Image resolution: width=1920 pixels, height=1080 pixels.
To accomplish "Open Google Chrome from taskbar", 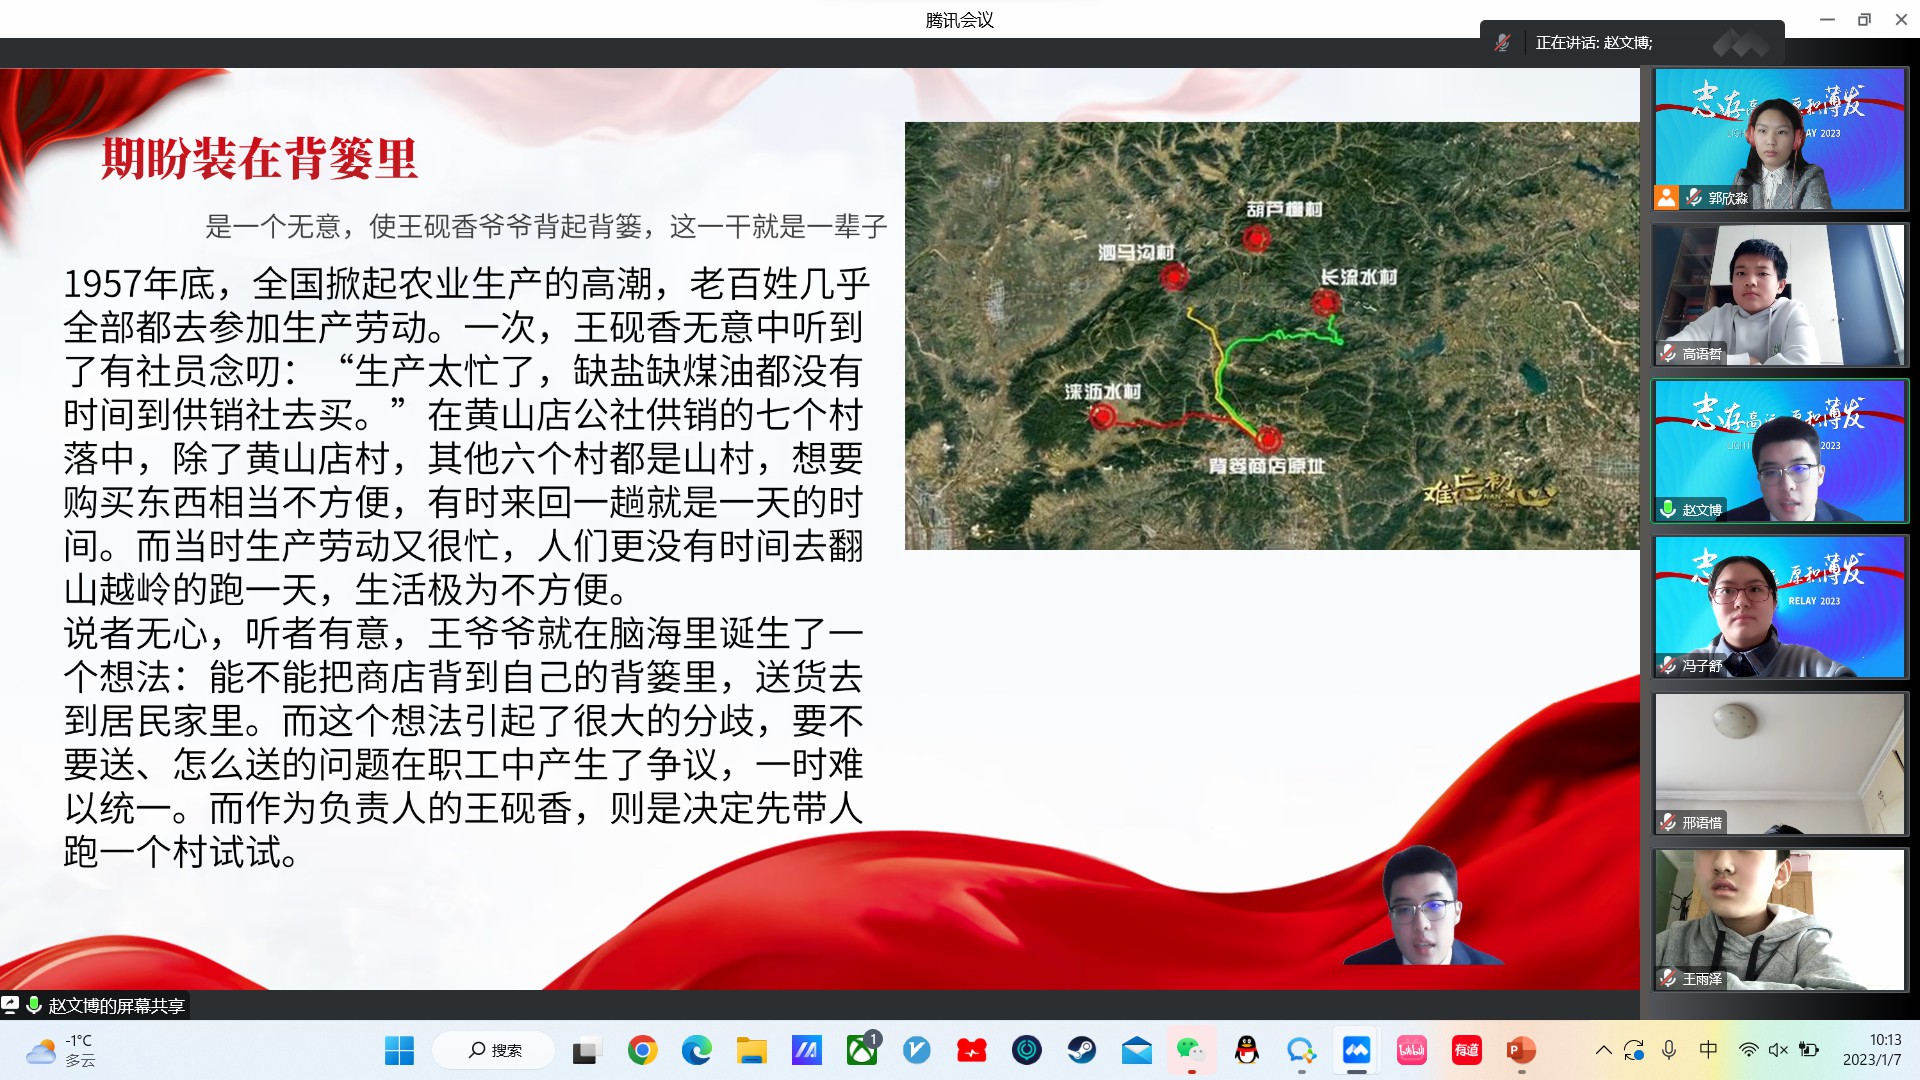I will (642, 1050).
